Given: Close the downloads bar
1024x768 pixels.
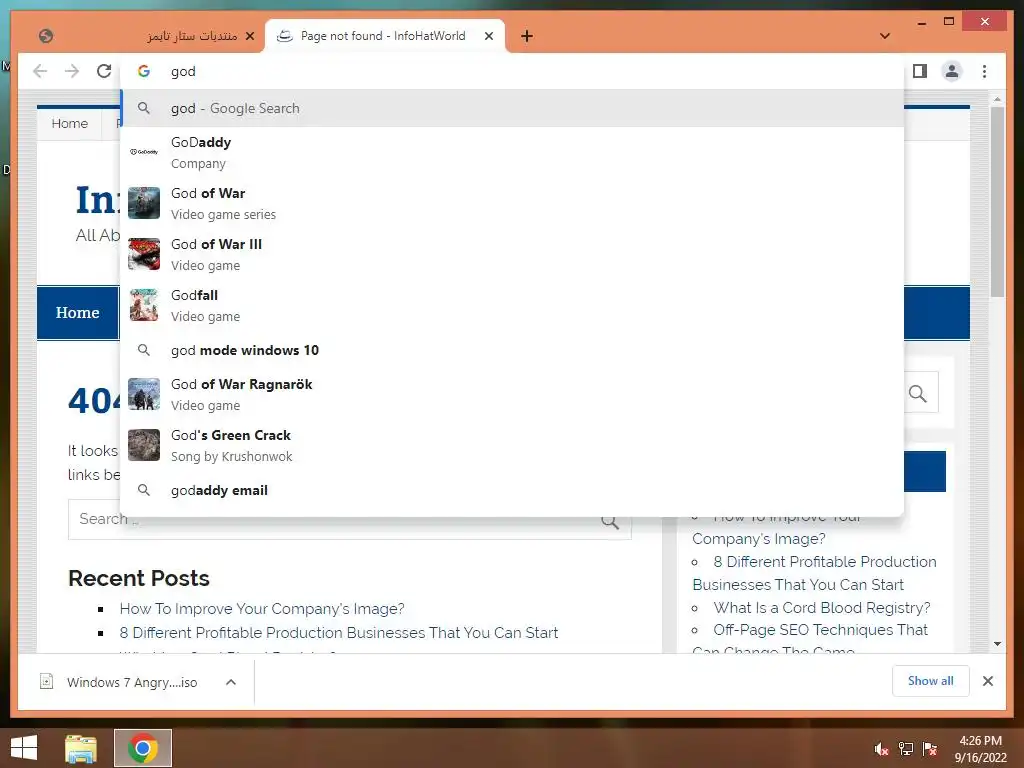Looking at the screenshot, I should pos(987,681).
